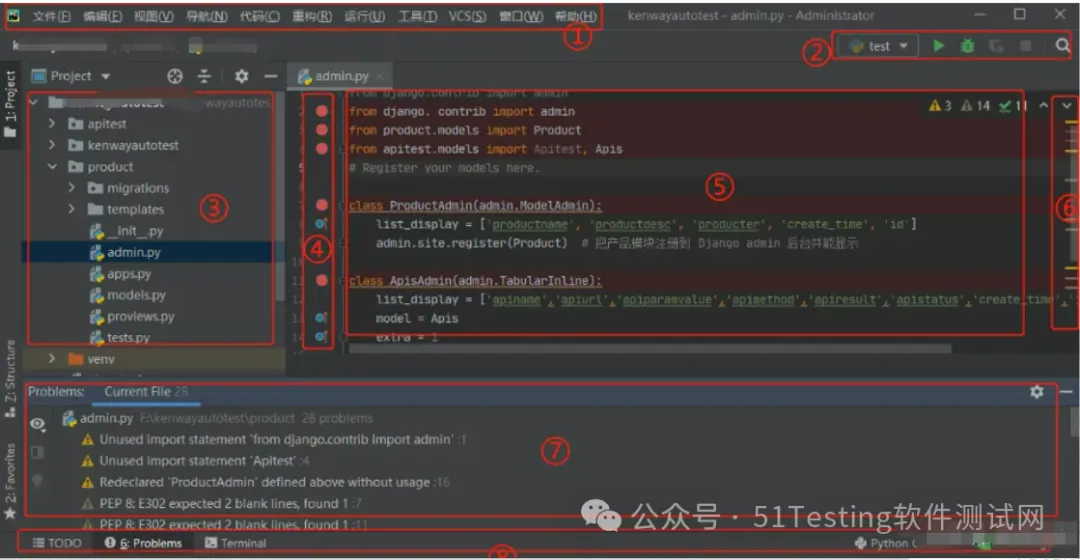
Task: Click the Problems panel vertical scrollbar
Action: click(1074, 422)
